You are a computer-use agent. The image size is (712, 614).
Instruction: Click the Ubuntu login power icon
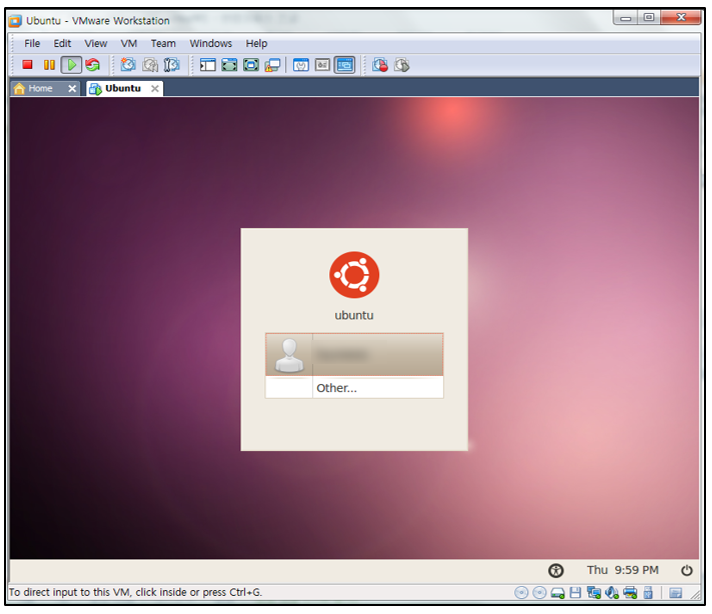[x=687, y=570]
